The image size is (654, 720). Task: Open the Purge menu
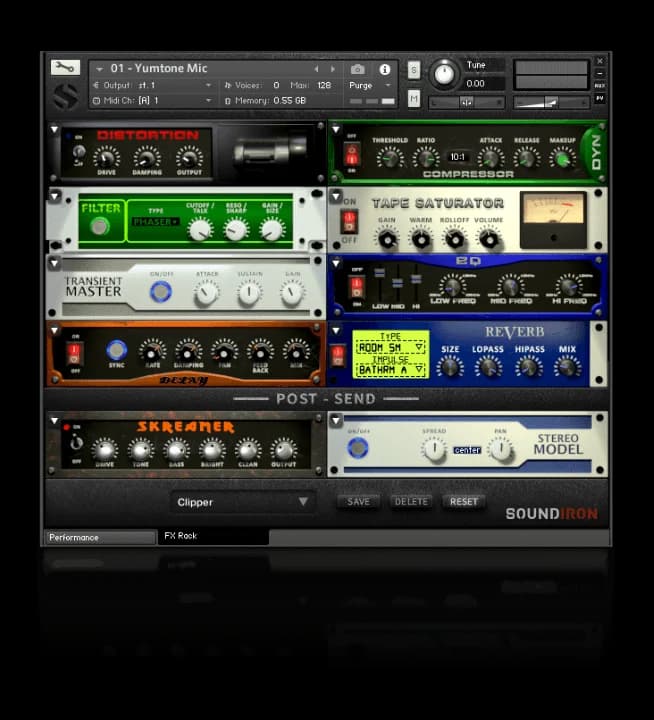(369, 85)
